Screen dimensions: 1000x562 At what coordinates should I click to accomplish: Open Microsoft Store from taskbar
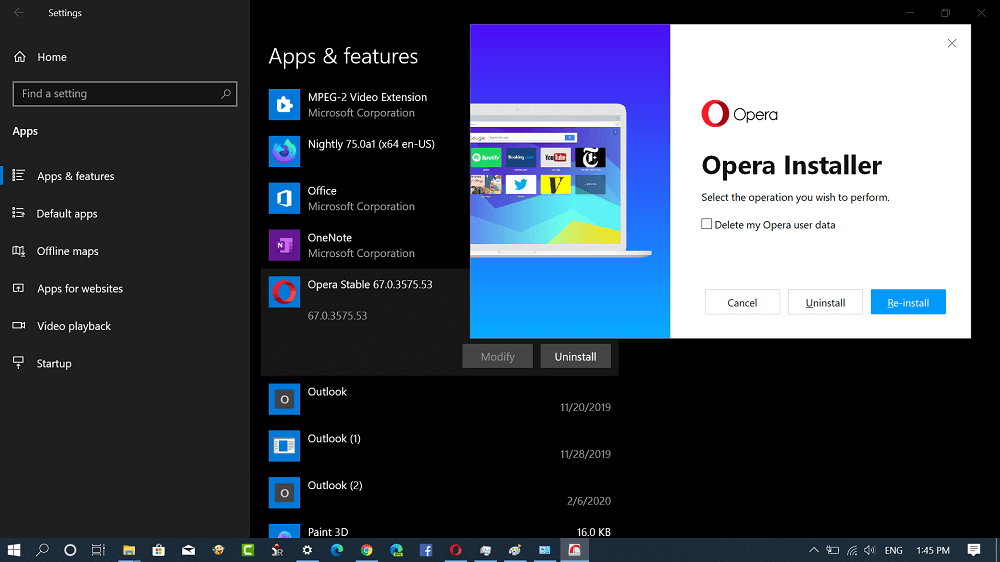(x=158, y=550)
